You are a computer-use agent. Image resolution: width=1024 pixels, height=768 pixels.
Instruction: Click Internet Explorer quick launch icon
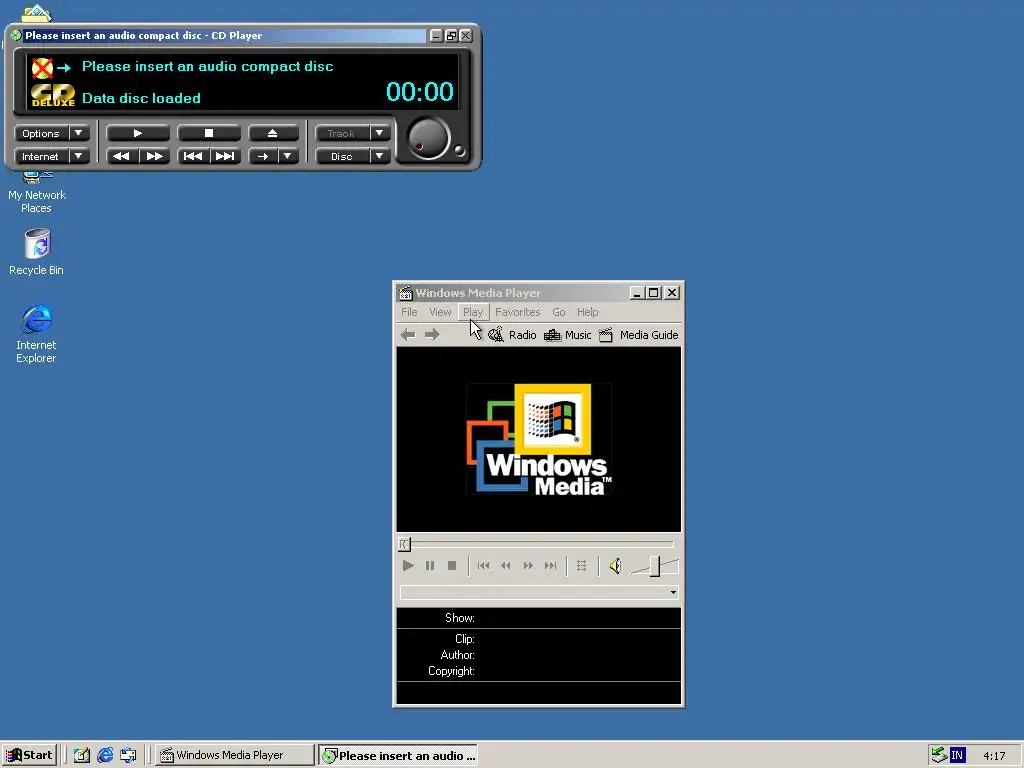pos(105,756)
